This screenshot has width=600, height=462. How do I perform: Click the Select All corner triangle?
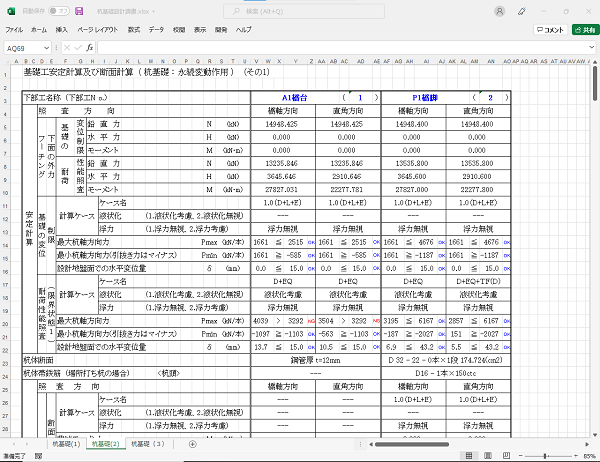coord(7,61)
